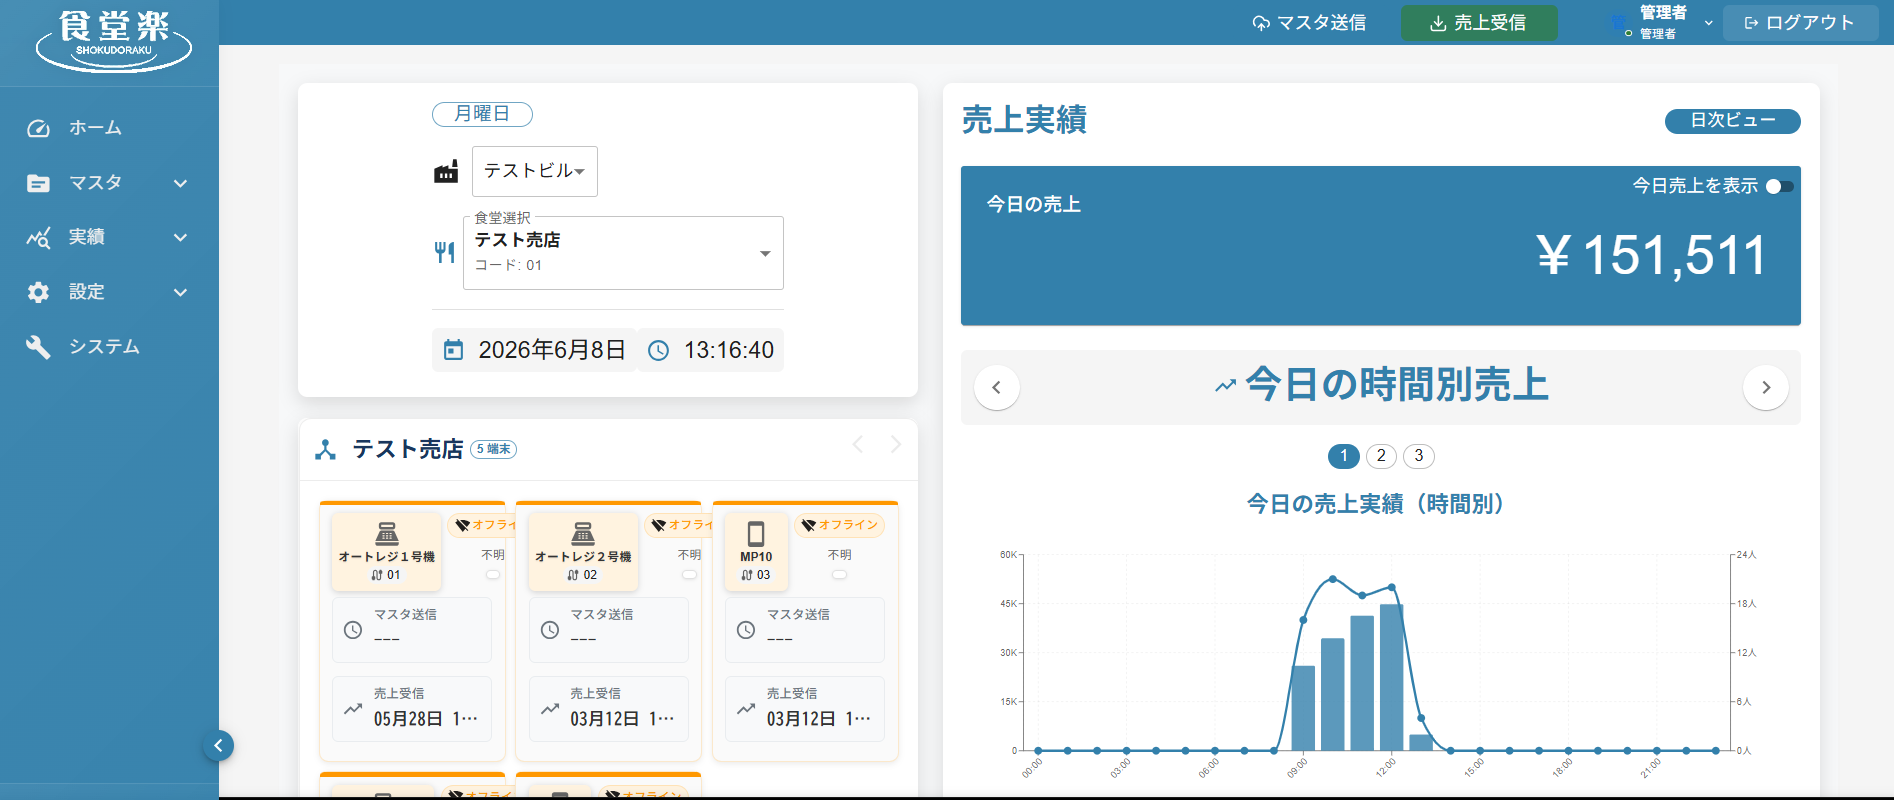The image size is (1894, 800).
Task: Click trend icon beside 今日の時間別売上 title
Action: click(x=1225, y=386)
